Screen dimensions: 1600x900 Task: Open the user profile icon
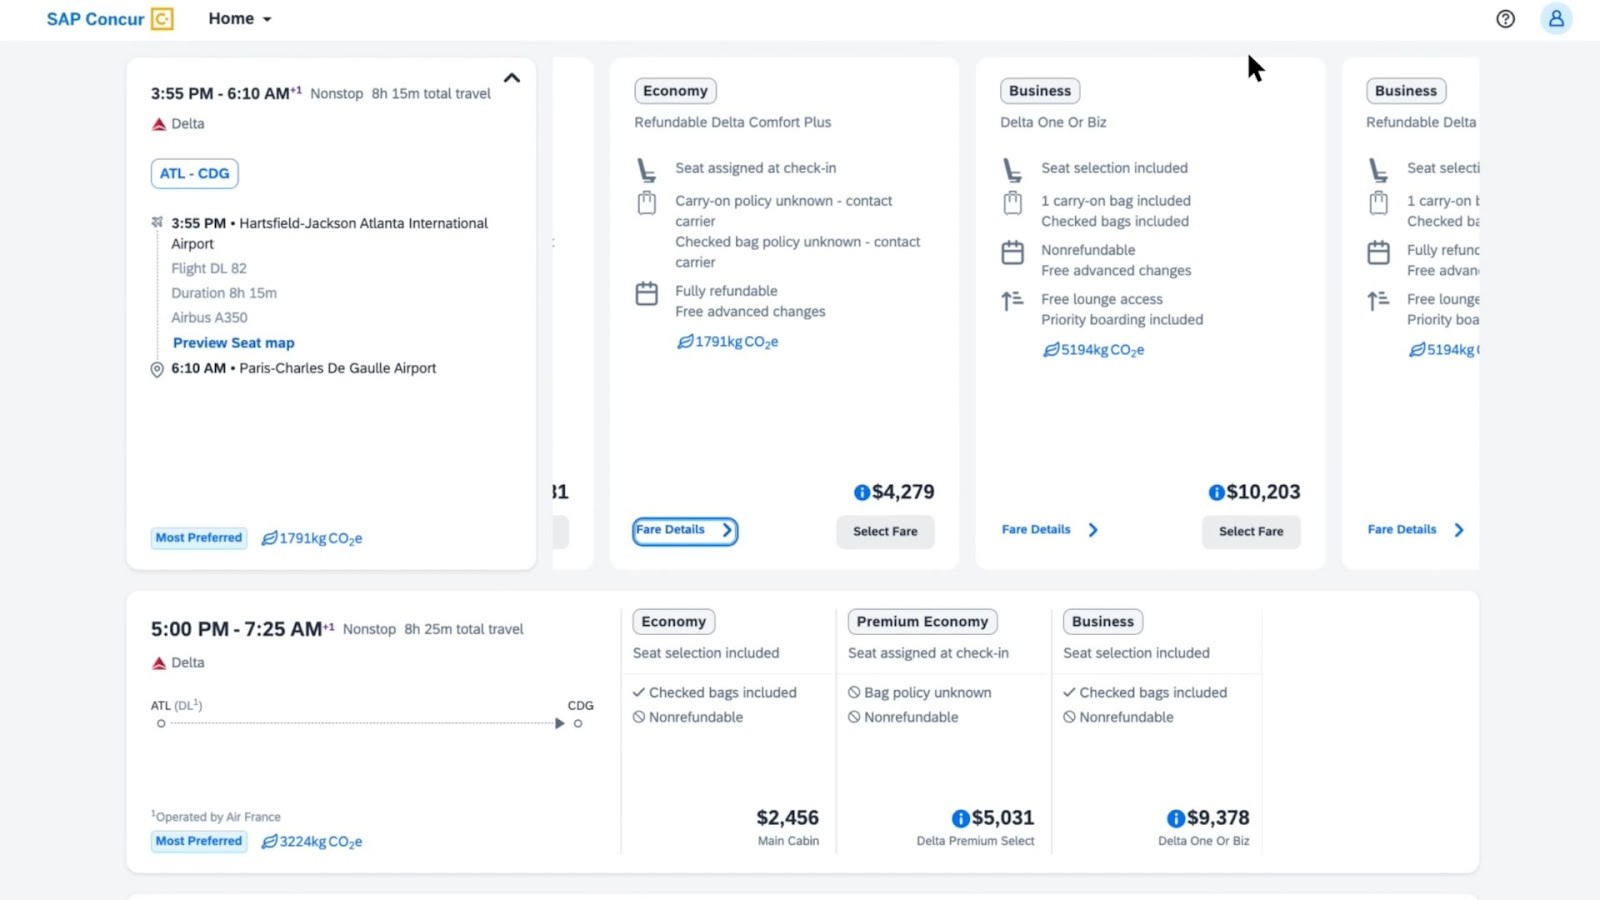coord(1556,19)
